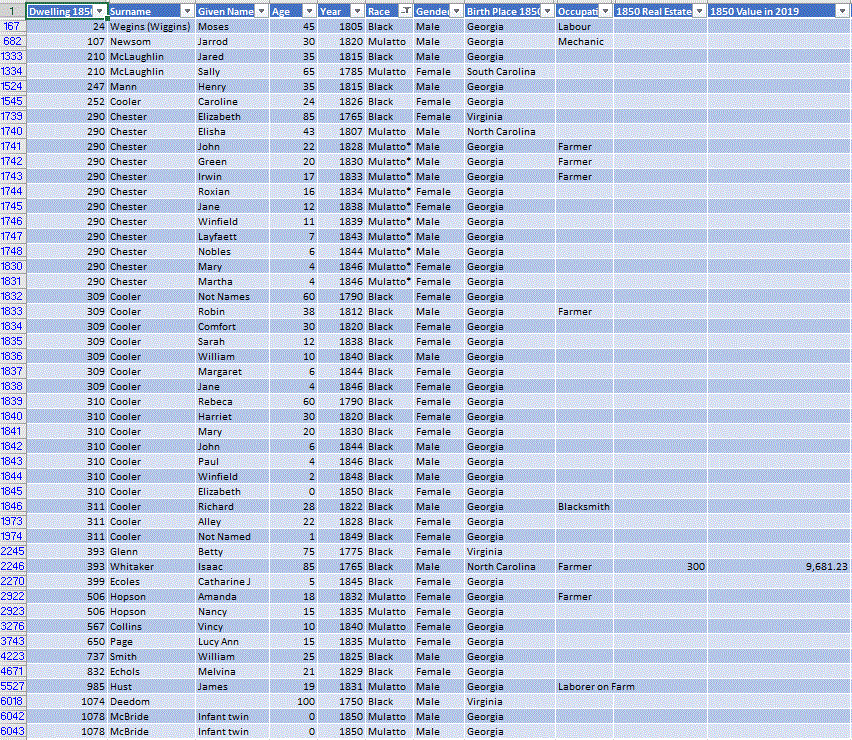Select surname cell 'Whitaker'
This screenshot has width=852, height=740.
point(151,567)
